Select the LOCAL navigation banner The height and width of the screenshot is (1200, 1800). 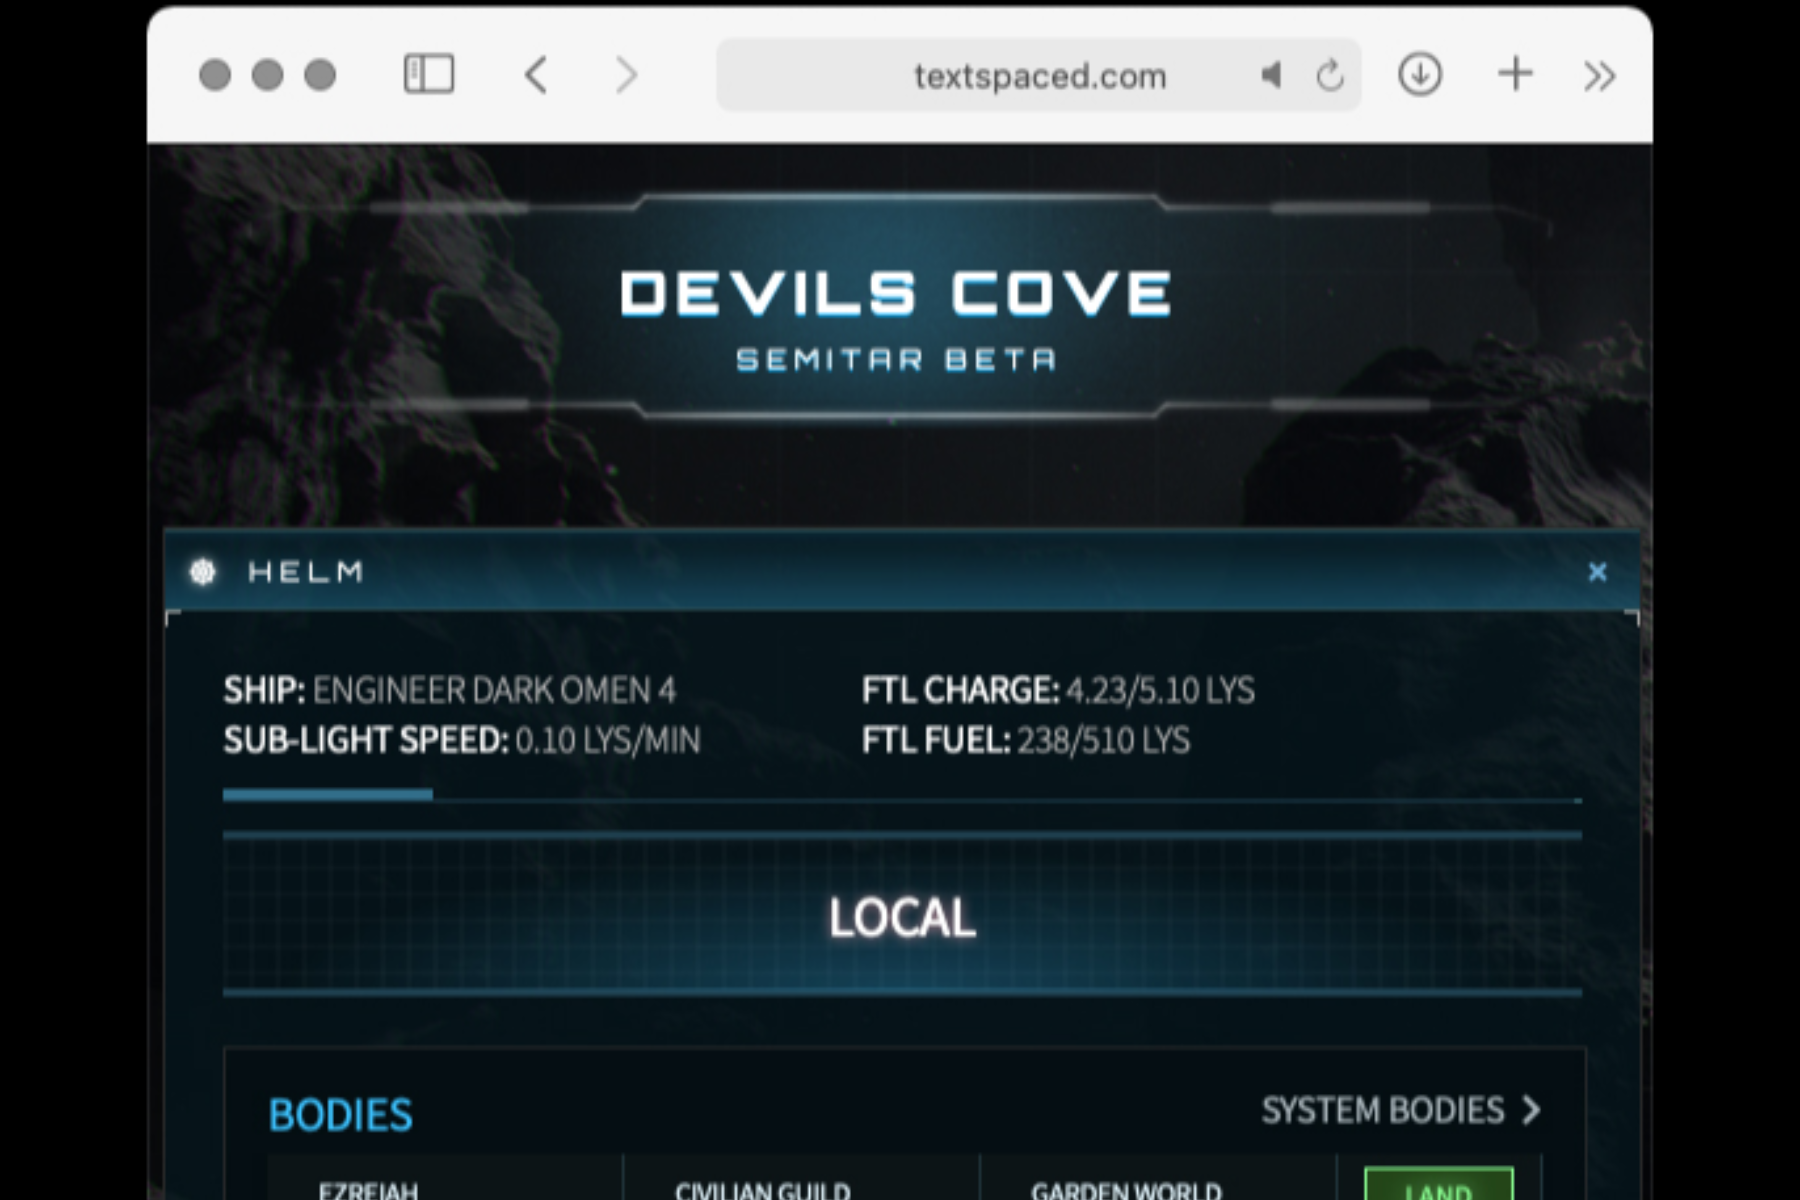902,916
